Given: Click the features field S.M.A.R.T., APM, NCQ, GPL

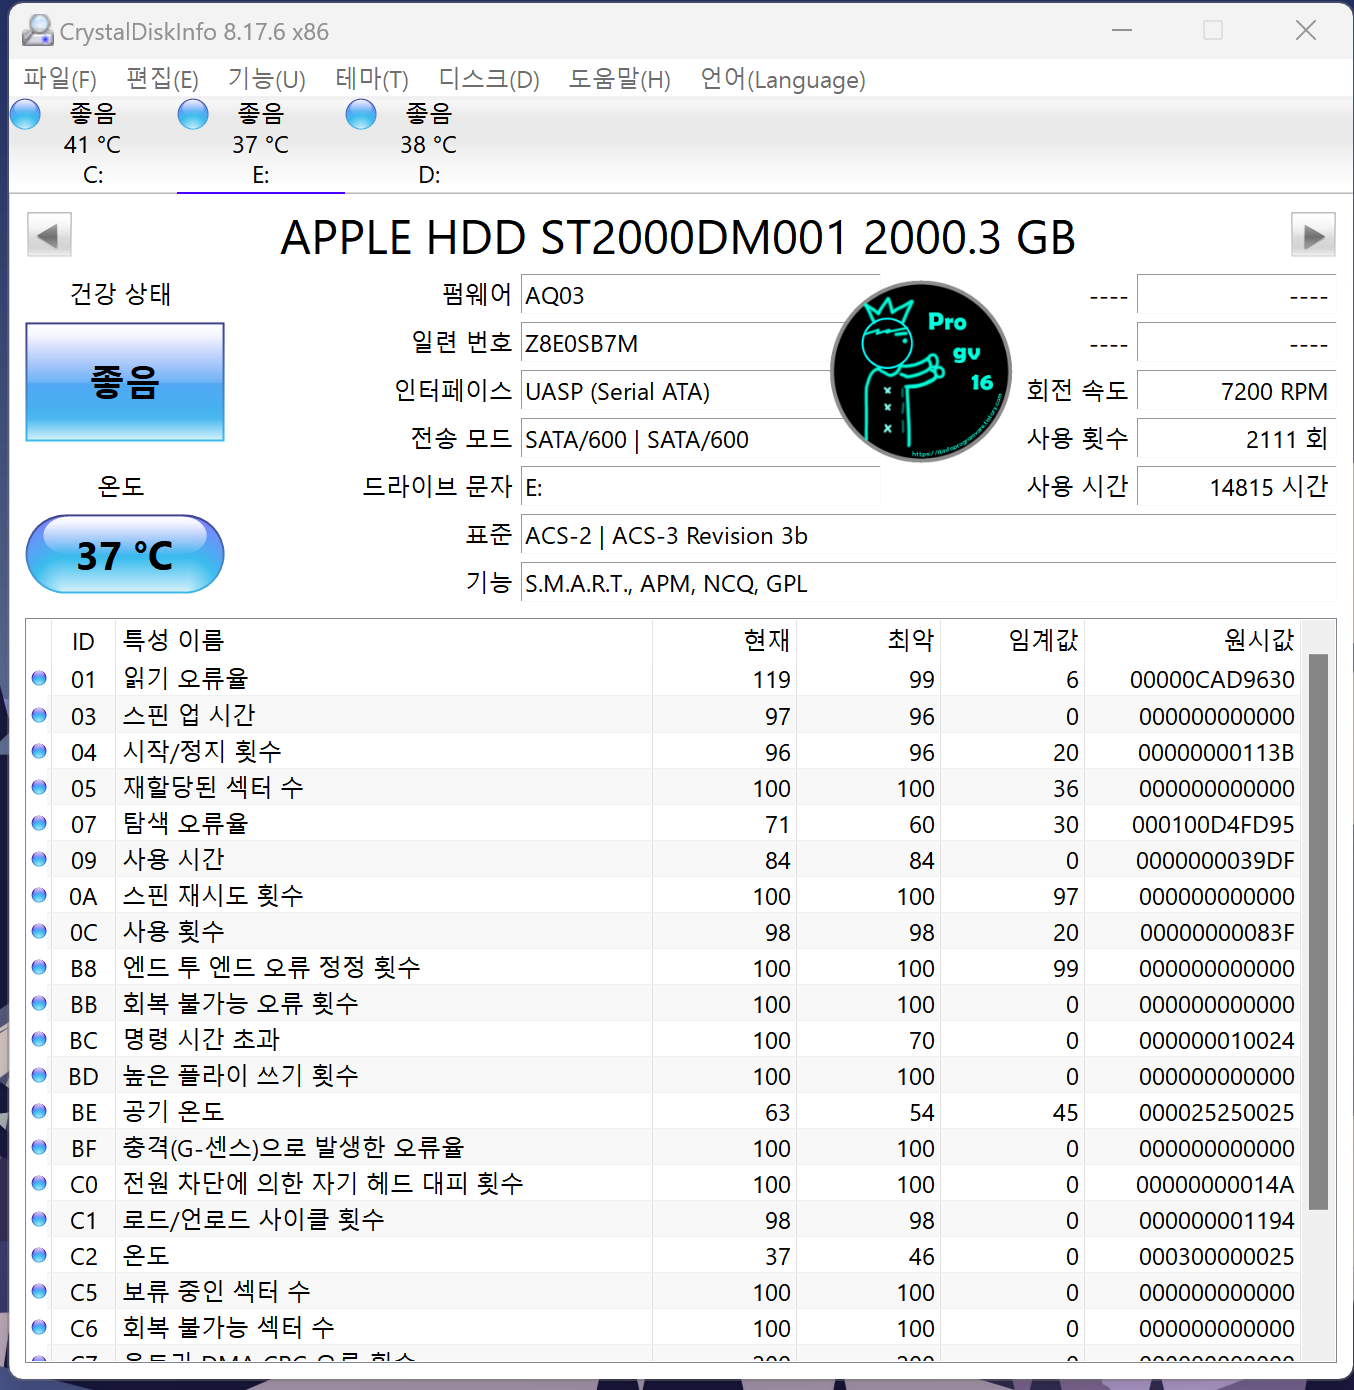Looking at the screenshot, I should click(x=928, y=583).
